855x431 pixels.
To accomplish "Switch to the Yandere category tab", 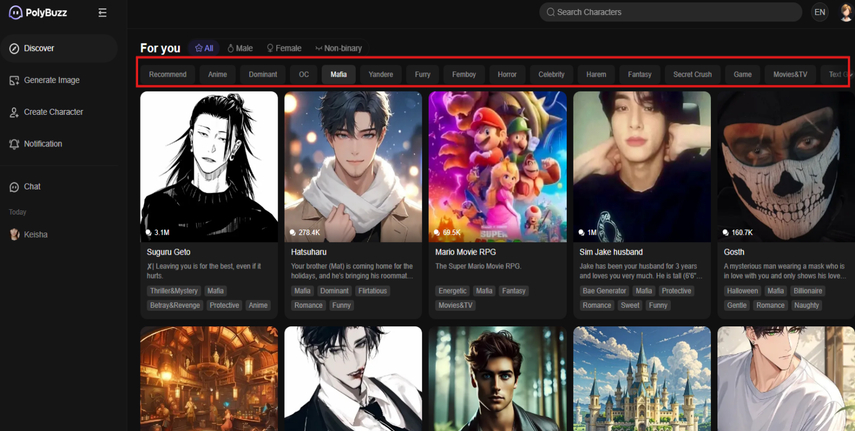I will point(380,74).
